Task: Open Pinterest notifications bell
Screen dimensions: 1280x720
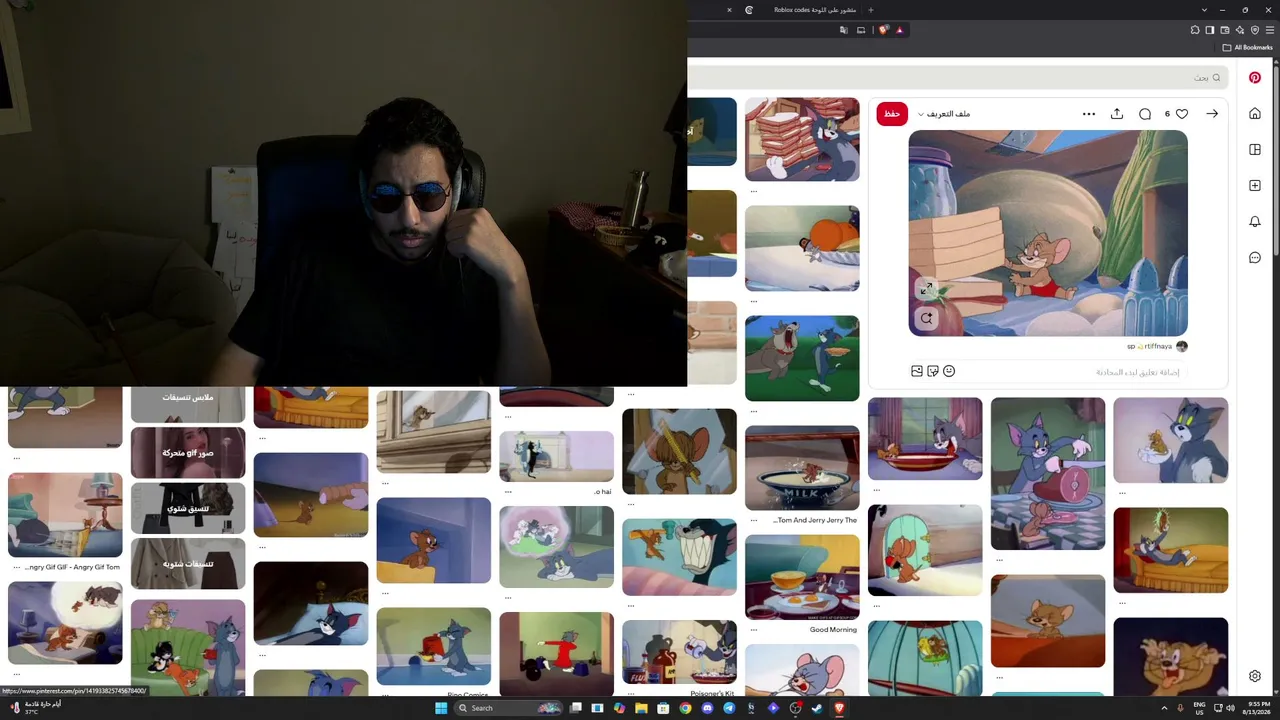Action: pos(1255,221)
